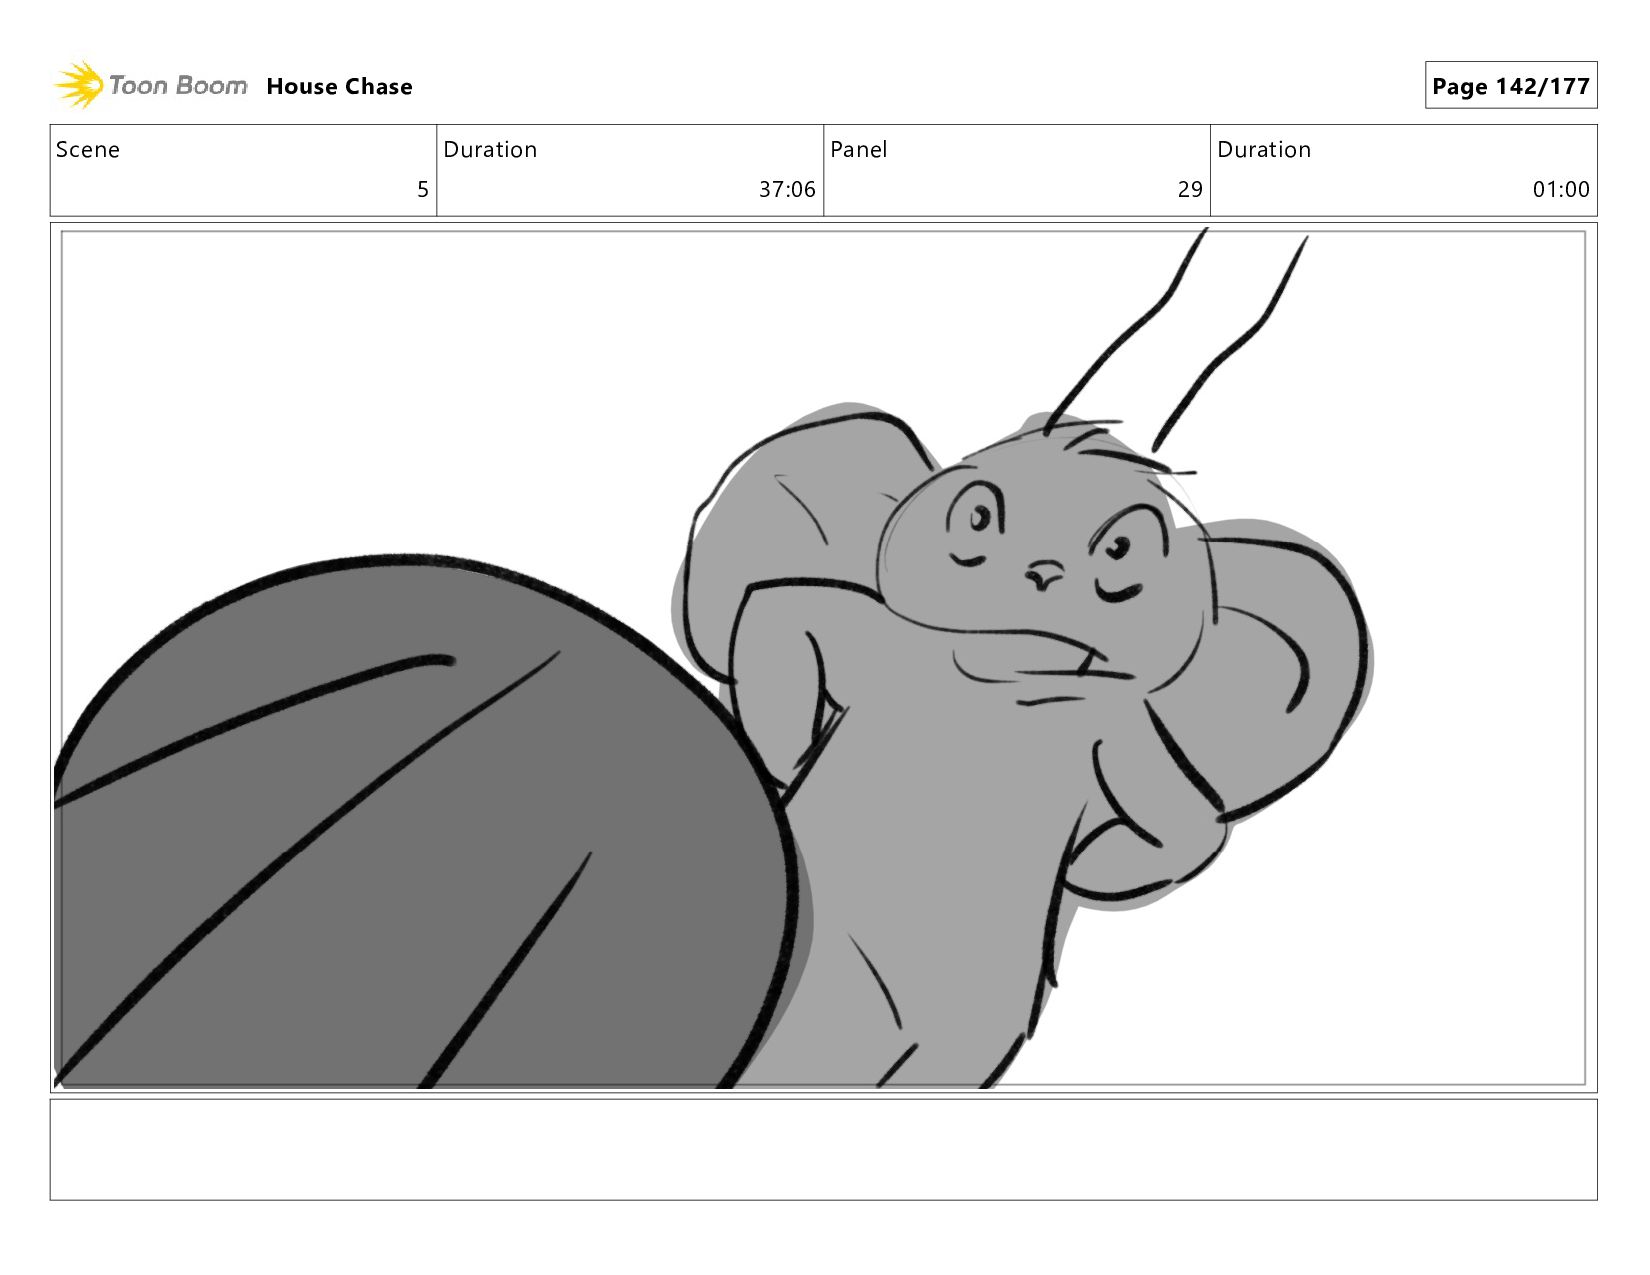Image resolution: width=1650 pixels, height=1275 pixels.
Task: Click the two strings above mouse head
Action: tap(1180, 335)
